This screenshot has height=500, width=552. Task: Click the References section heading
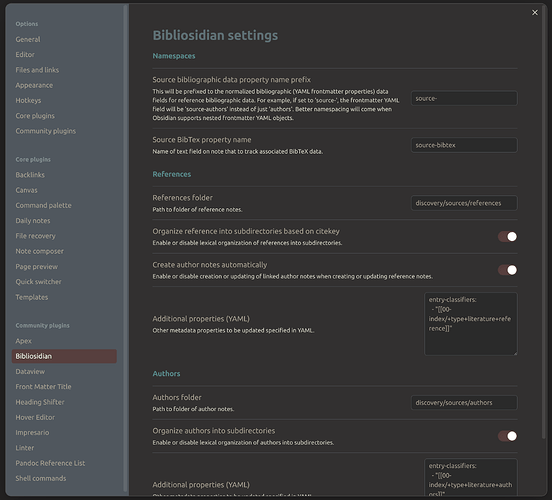[171, 174]
